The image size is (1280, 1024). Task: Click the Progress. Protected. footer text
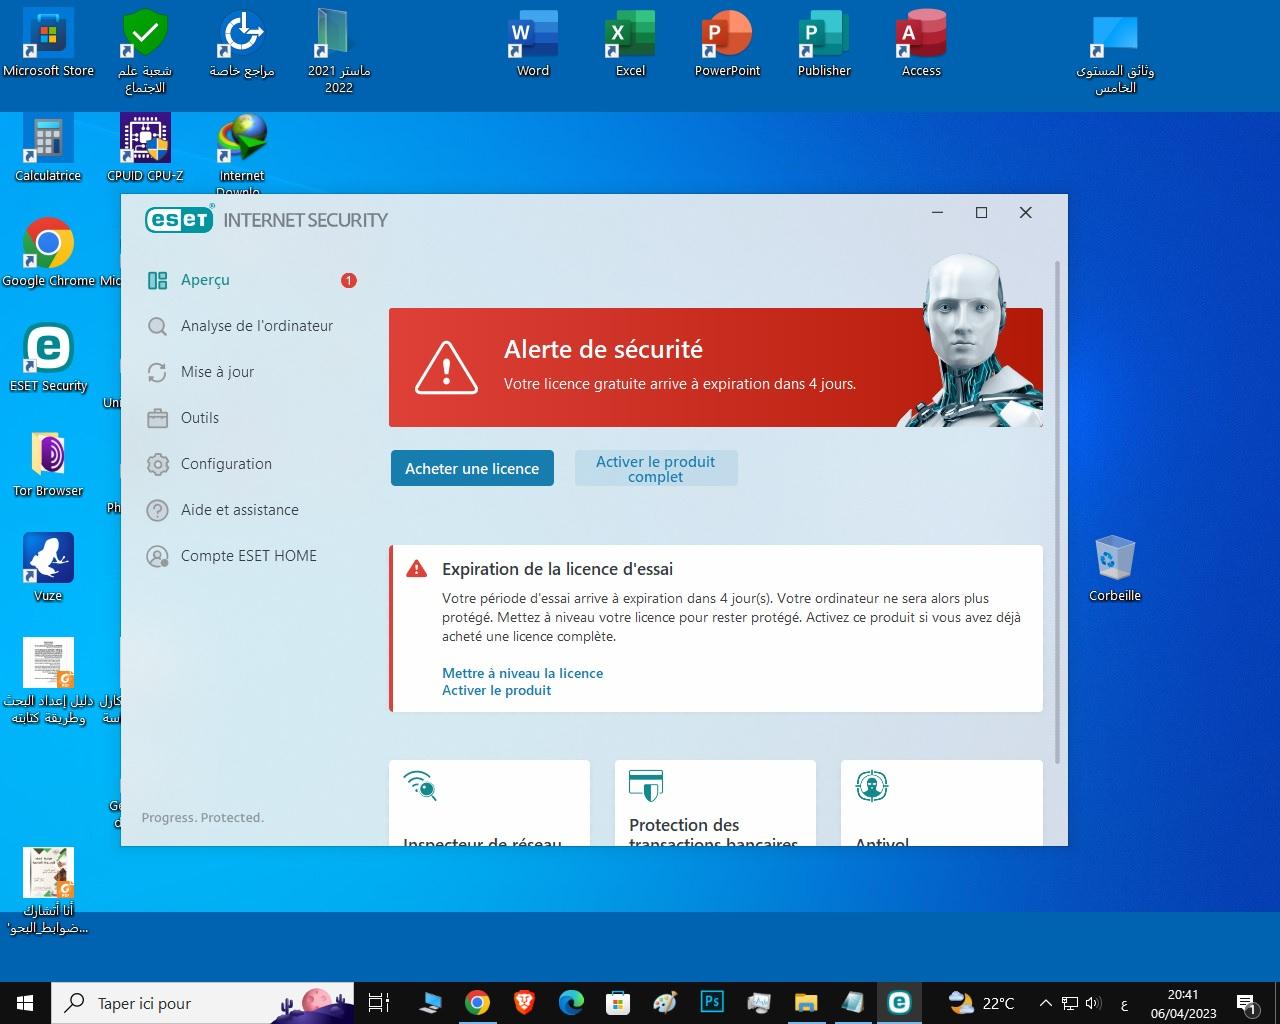[x=203, y=817]
